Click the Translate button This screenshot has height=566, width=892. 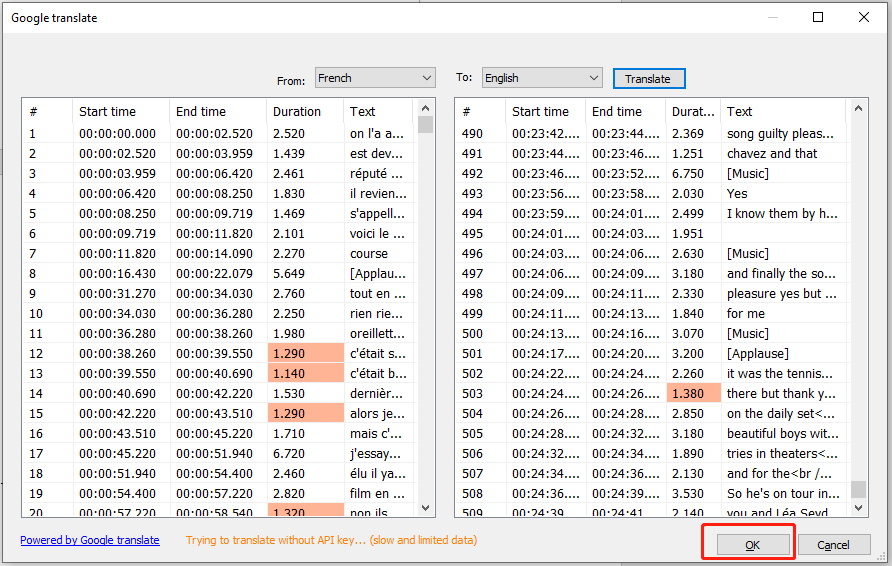pos(649,79)
